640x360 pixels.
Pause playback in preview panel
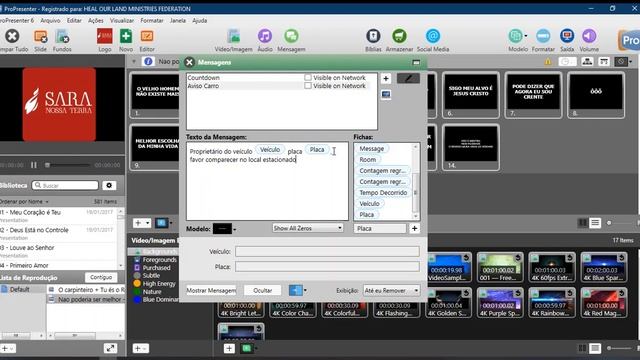click(34, 165)
